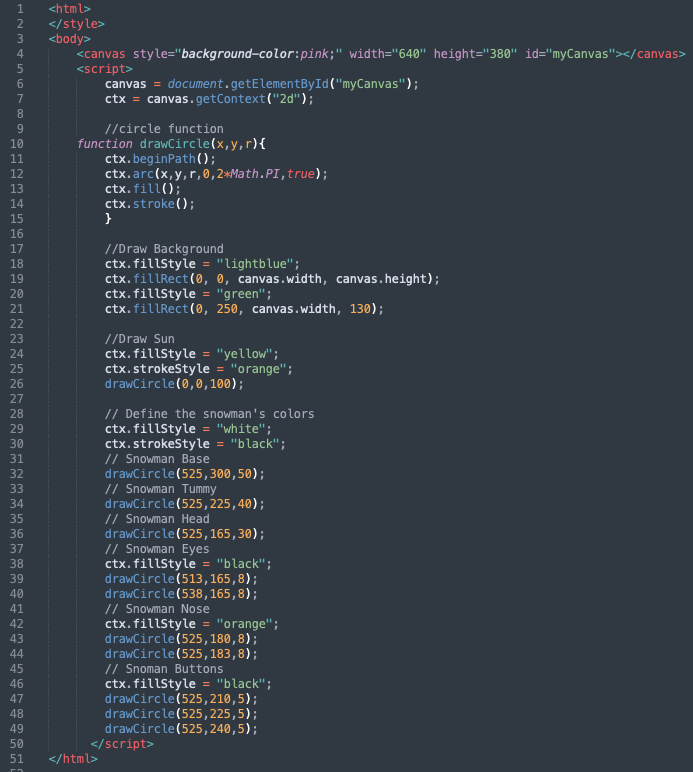Click the '// Snowman Eyes' comment
Image resolution: width=693 pixels, height=772 pixels.
[157, 549]
